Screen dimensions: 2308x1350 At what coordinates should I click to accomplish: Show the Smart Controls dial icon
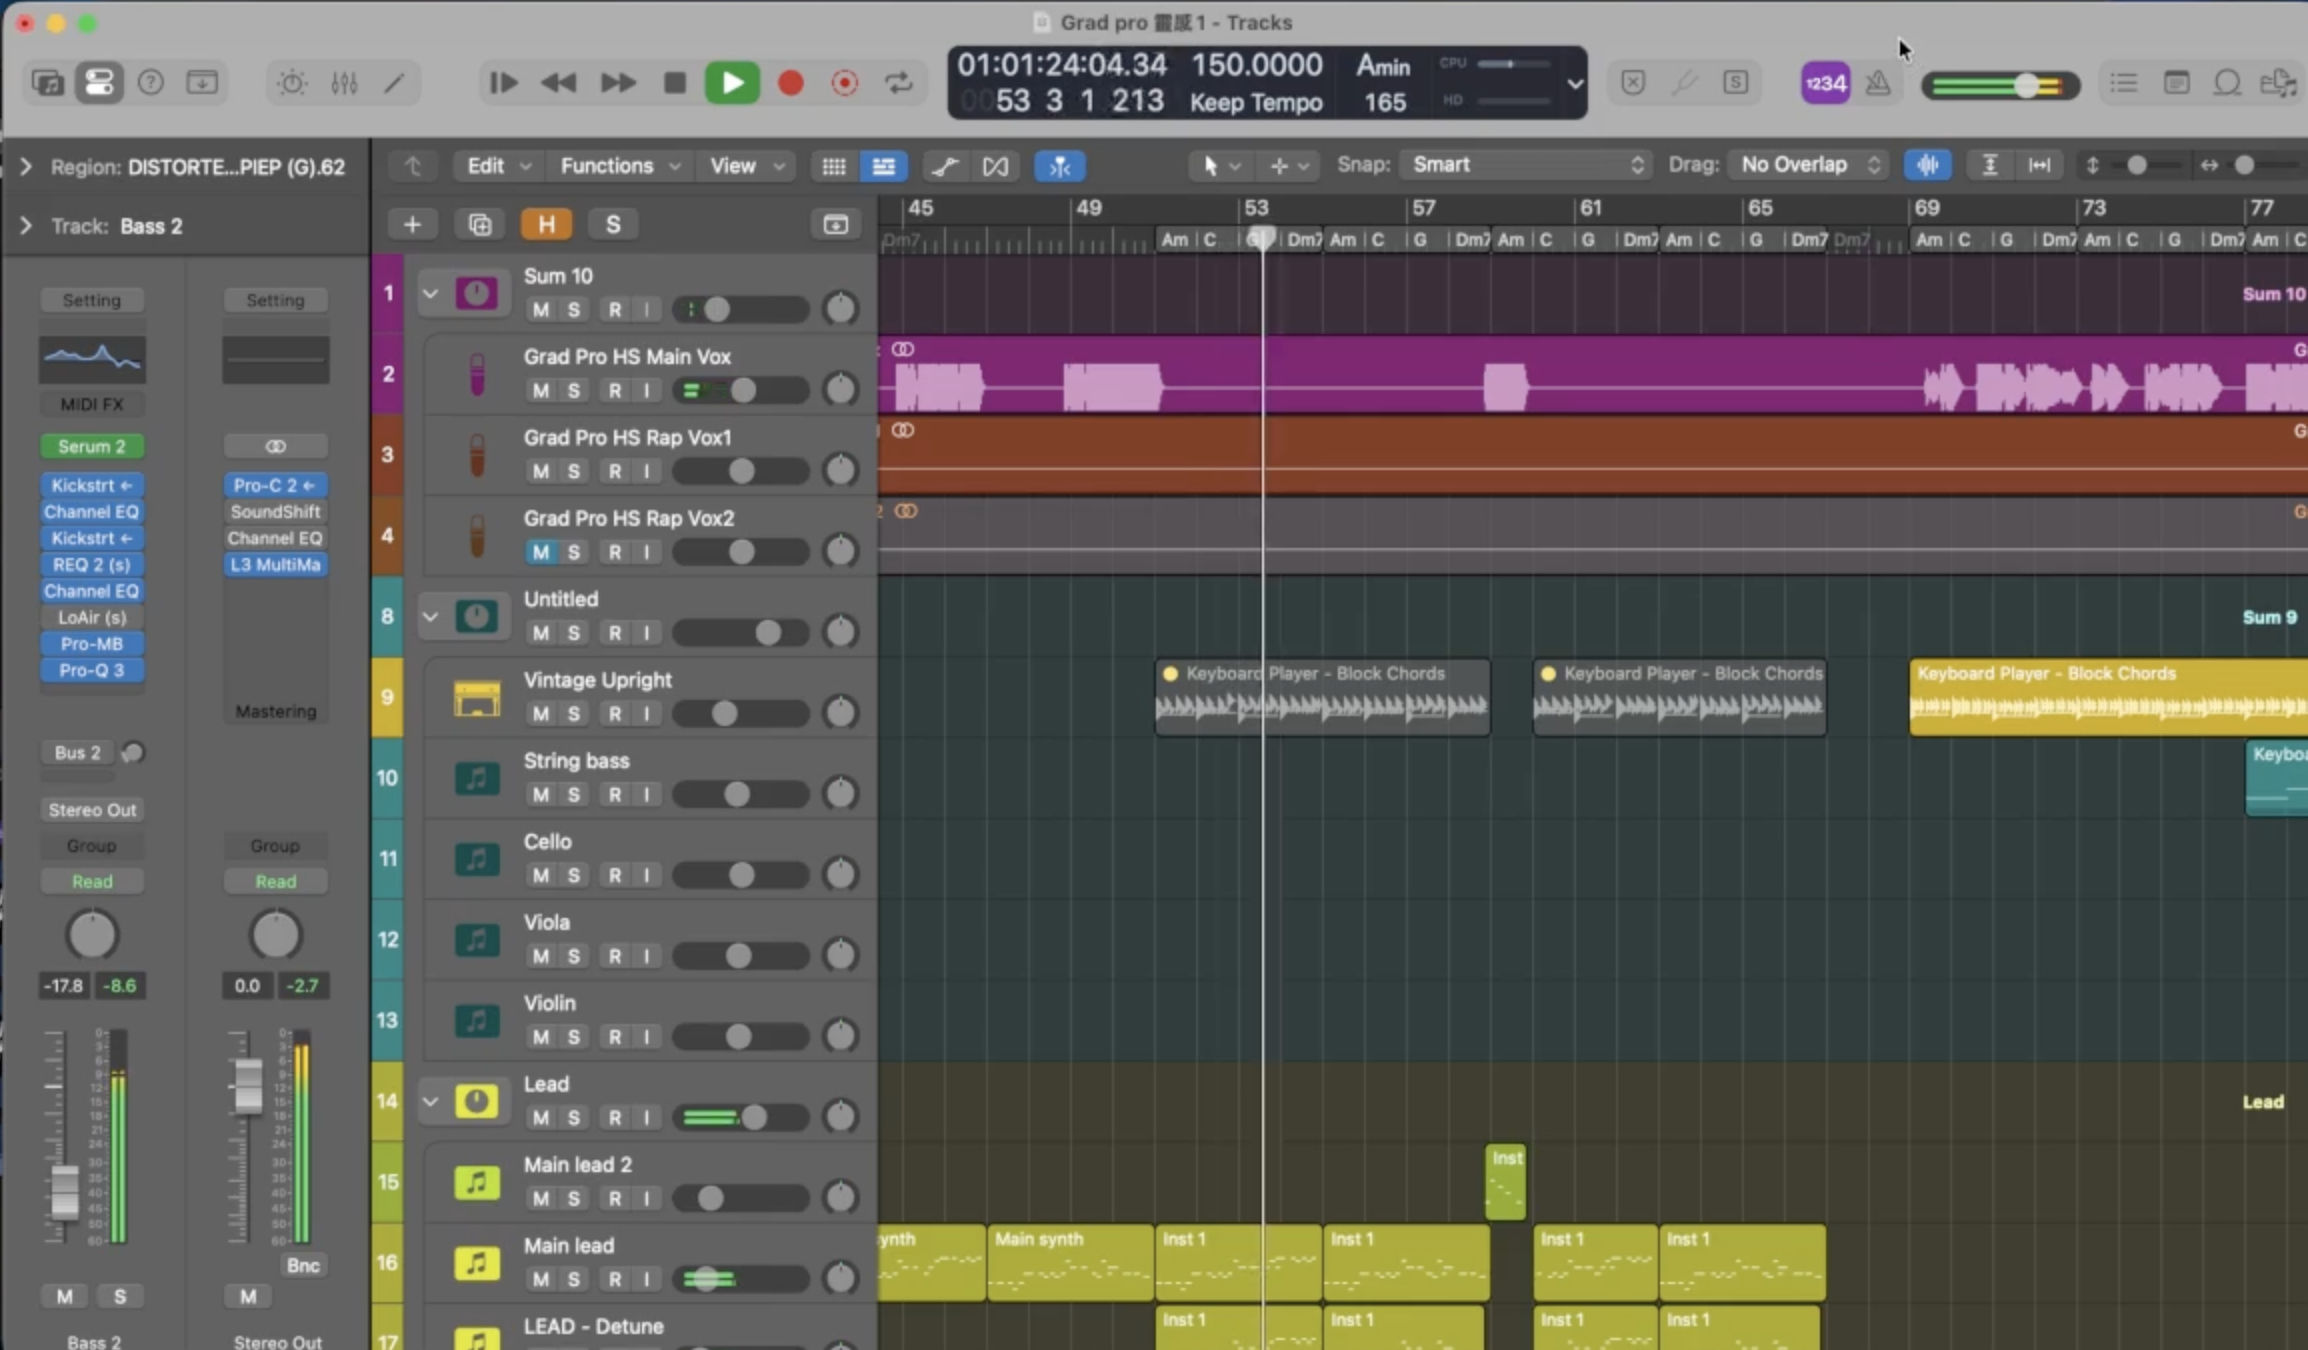291,83
